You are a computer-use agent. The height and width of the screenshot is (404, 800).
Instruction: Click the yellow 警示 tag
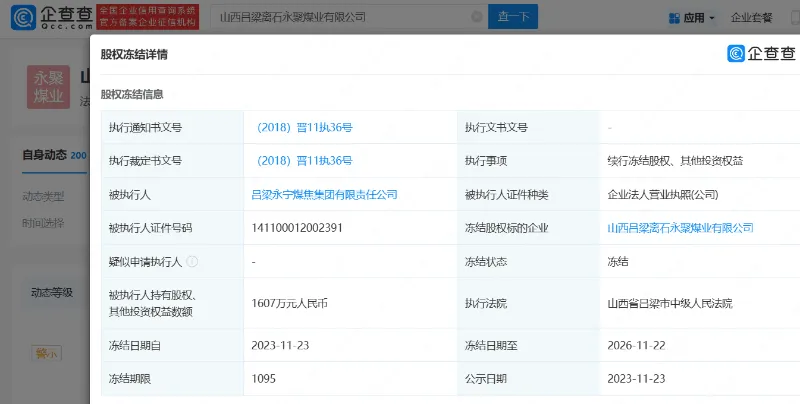[x=47, y=352]
